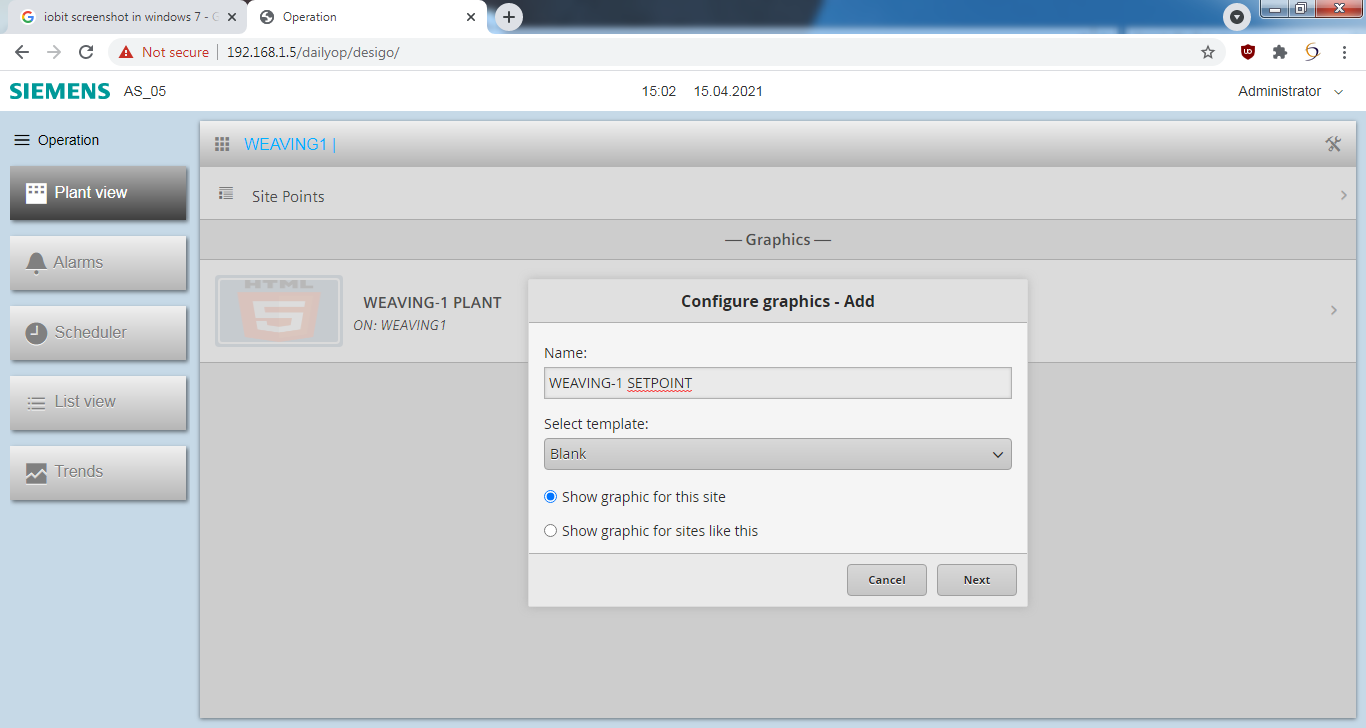Viewport: 1366px width, 728px height.
Task: Click the browser address bar URL
Action: point(313,52)
